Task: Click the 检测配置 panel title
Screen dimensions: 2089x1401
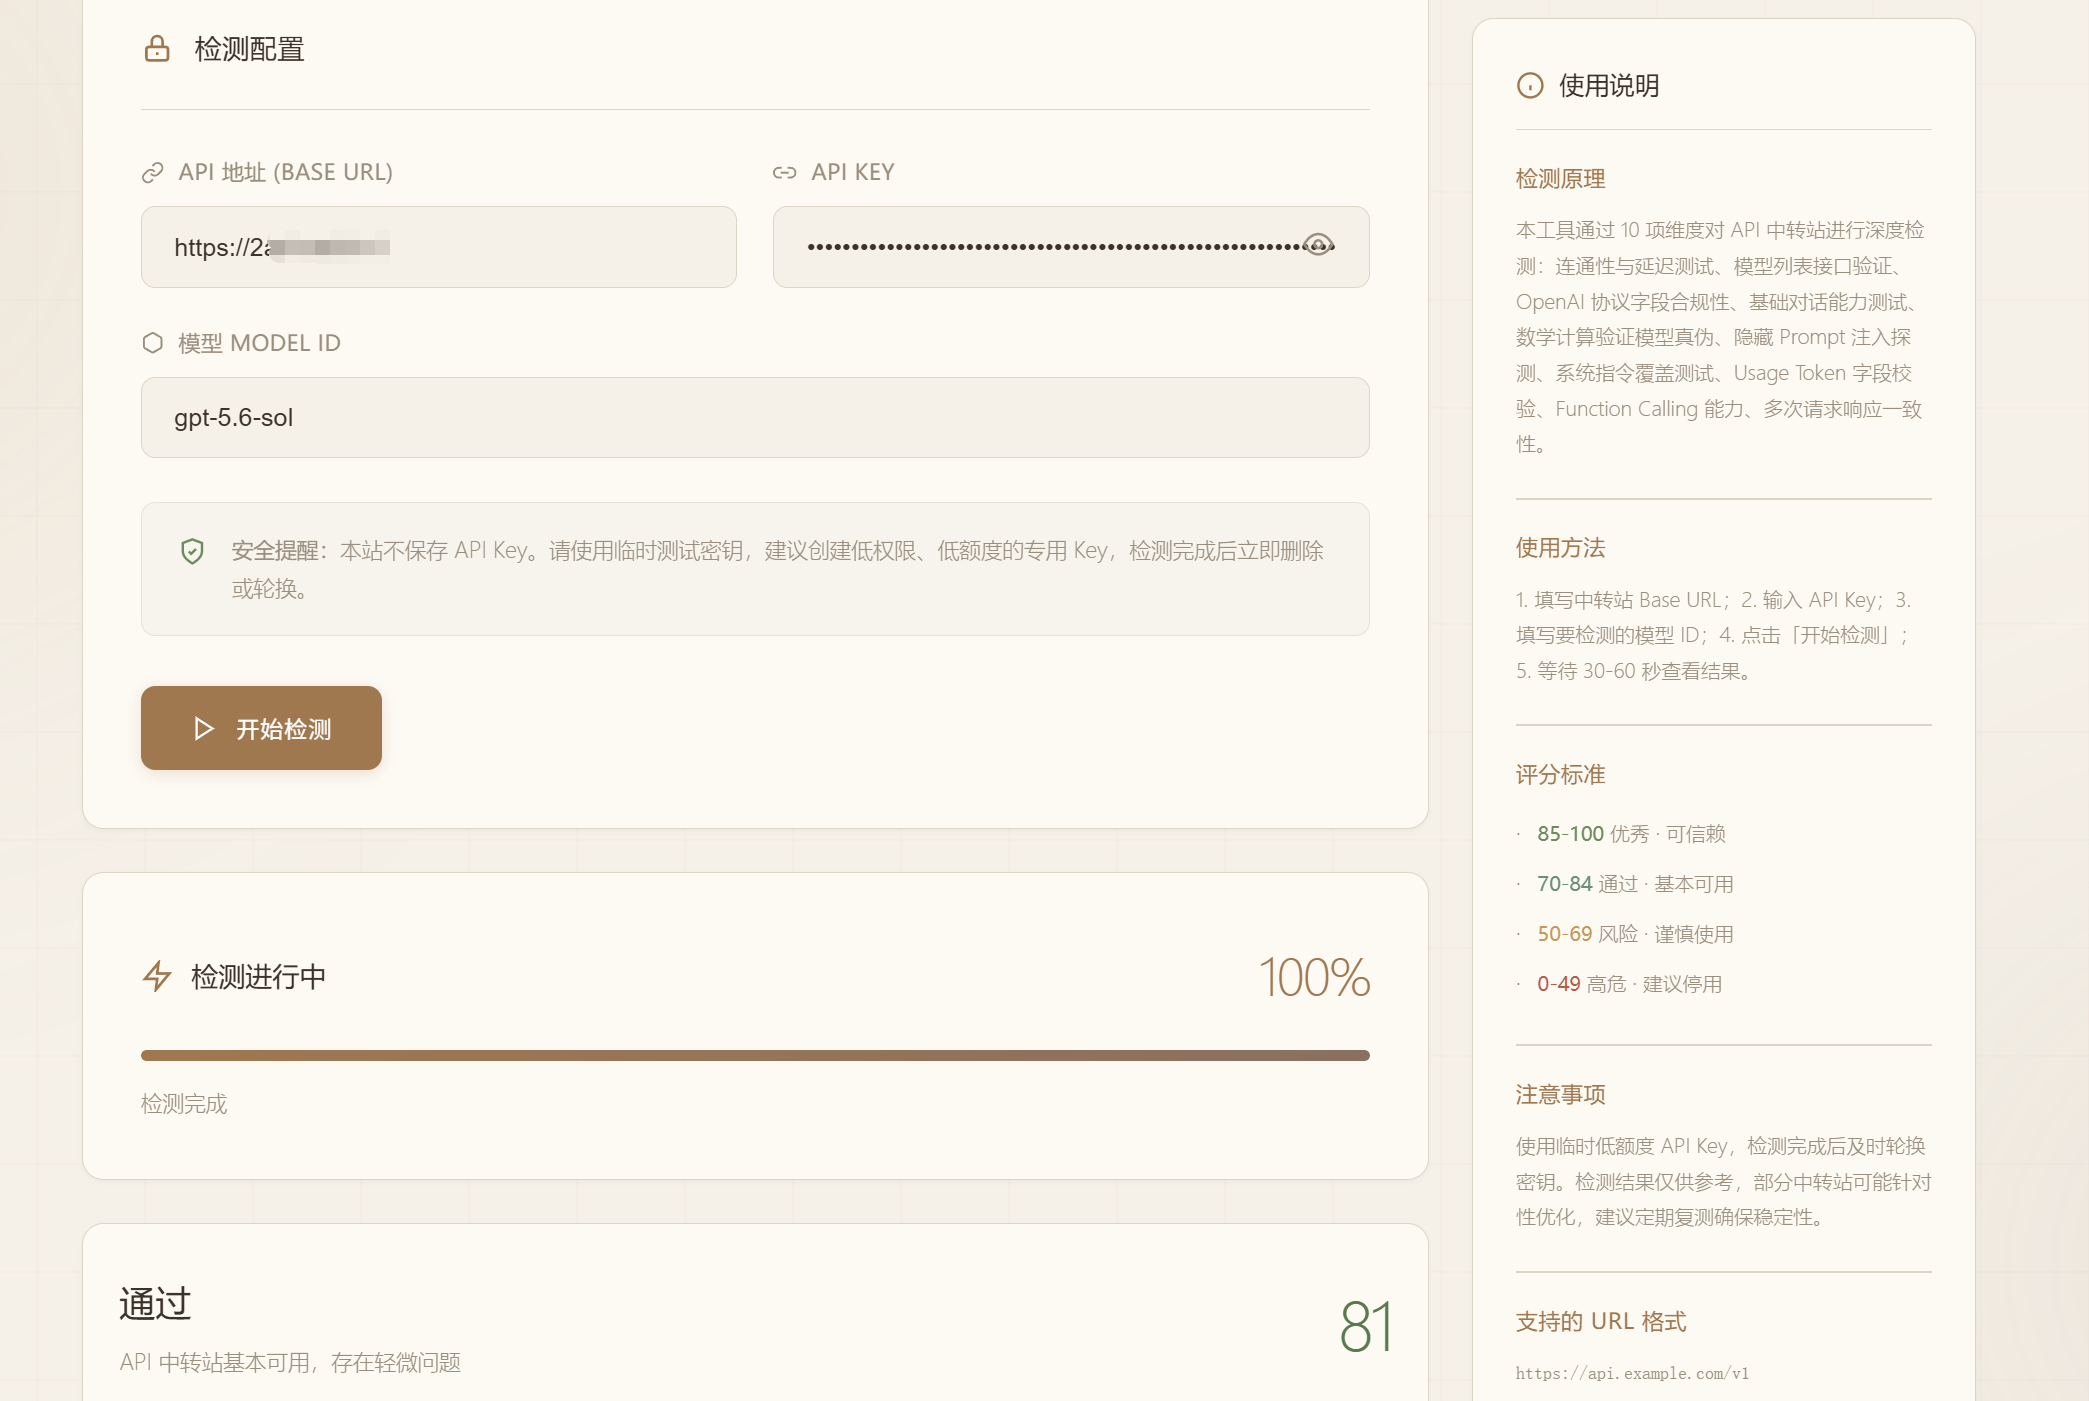Action: [249, 49]
